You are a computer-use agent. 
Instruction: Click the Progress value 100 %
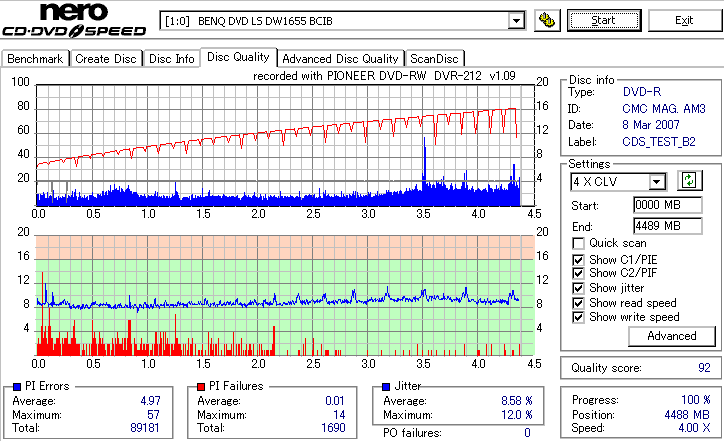(x=696, y=400)
